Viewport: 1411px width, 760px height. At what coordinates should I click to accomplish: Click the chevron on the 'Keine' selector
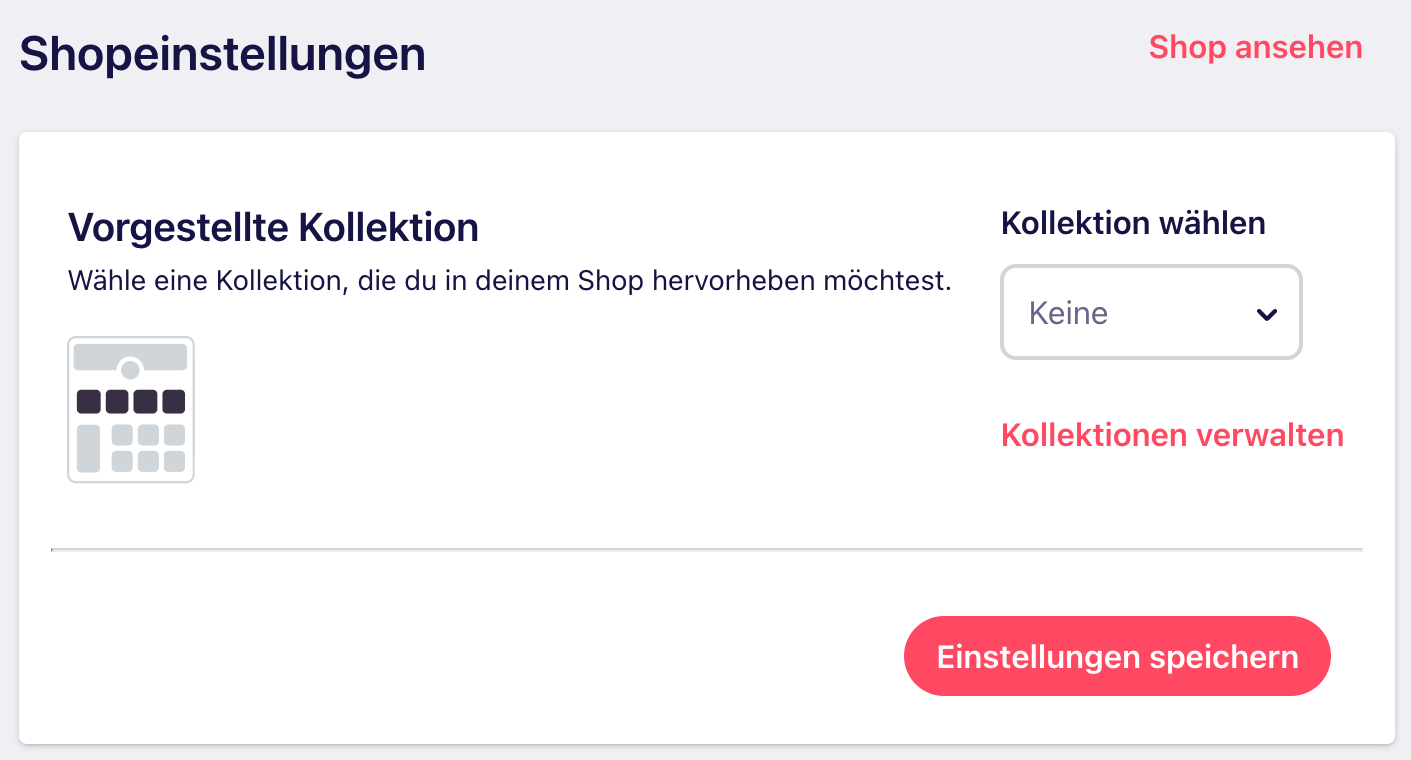point(1267,313)
